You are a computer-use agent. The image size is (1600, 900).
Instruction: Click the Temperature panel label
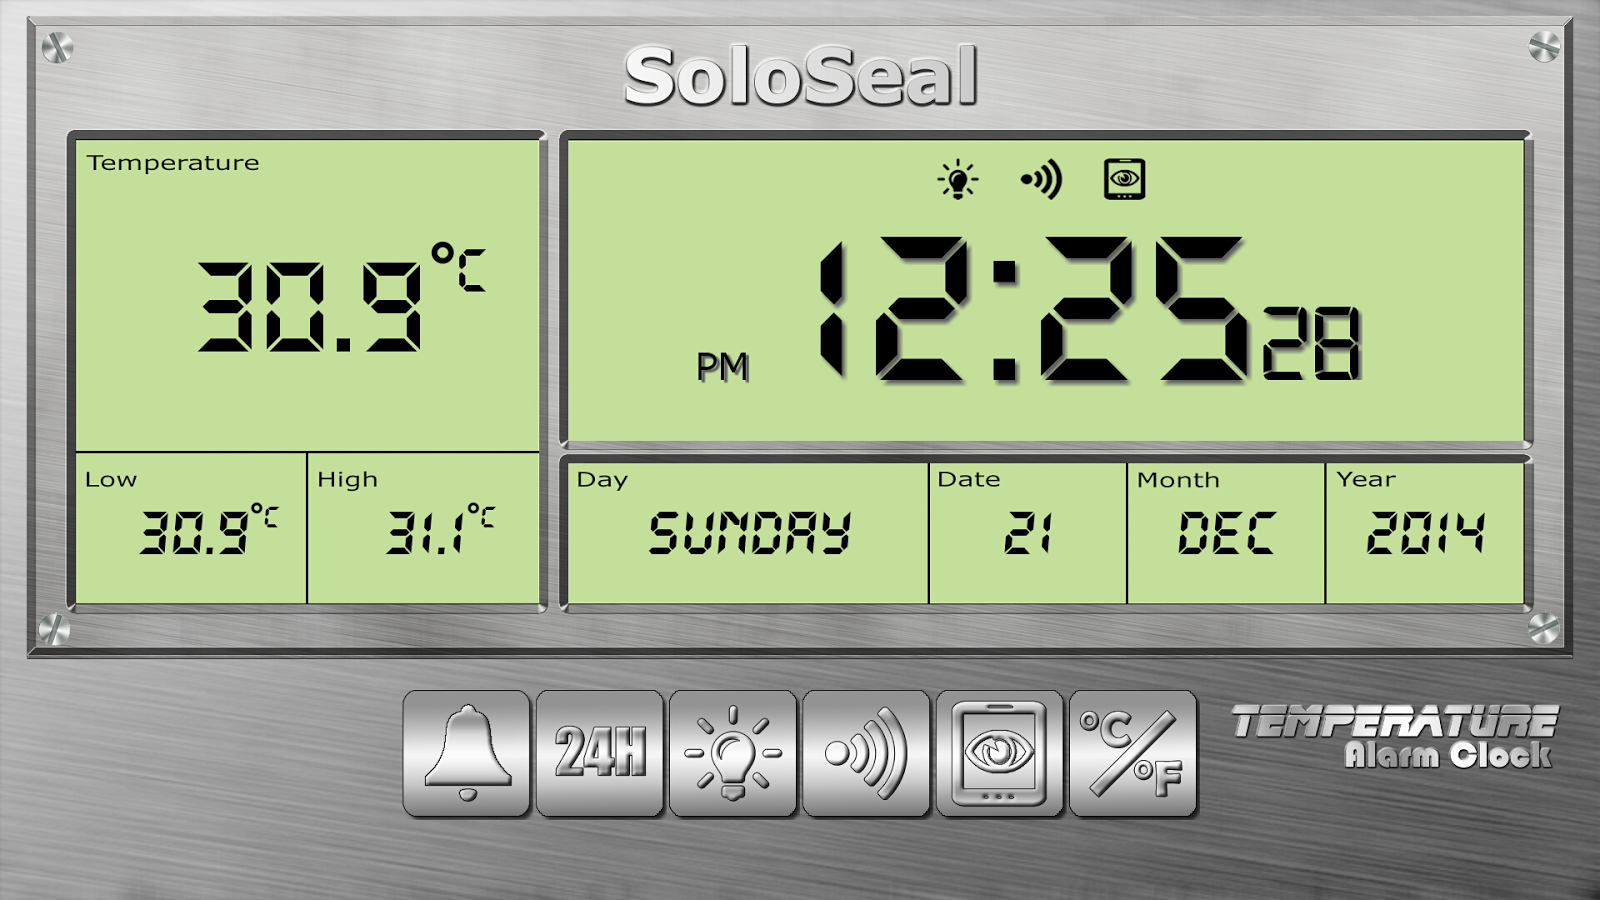point(173,163)
